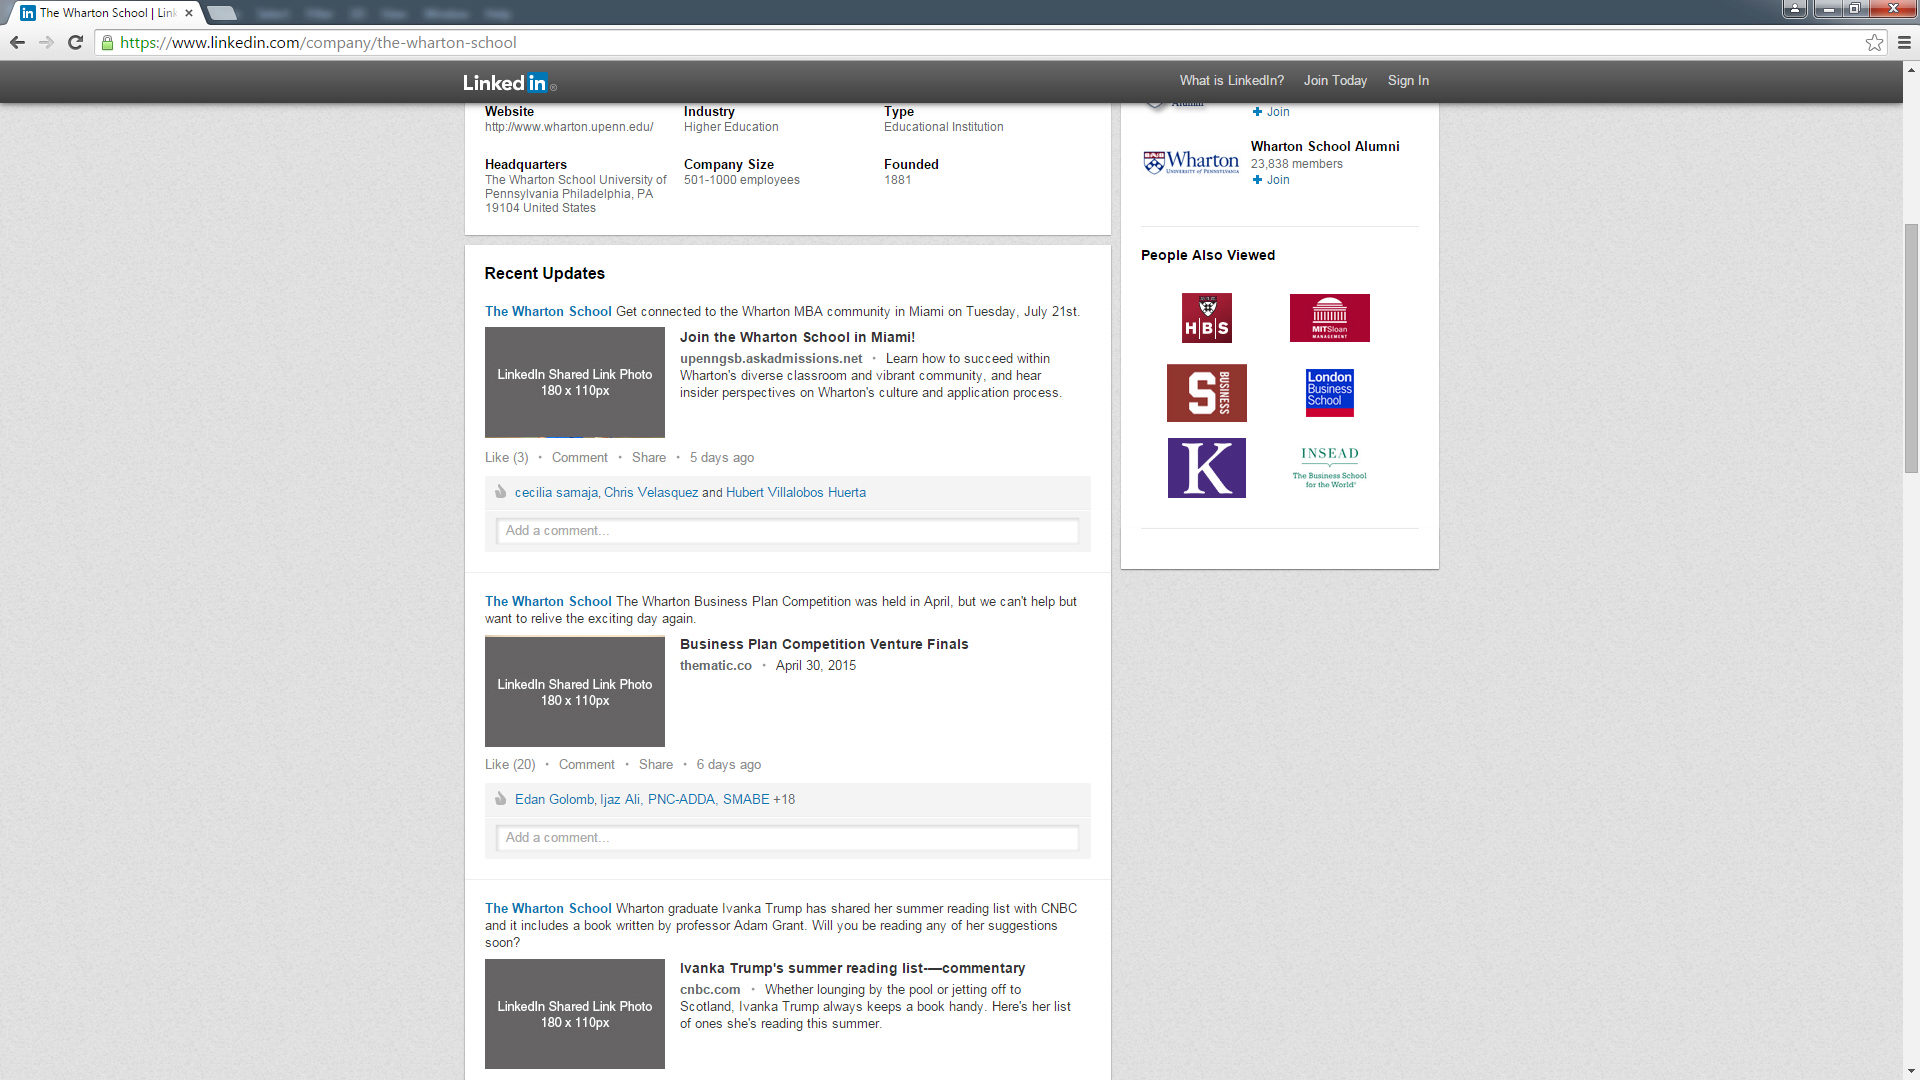Open Ivanka Trump's summer reading list article

(852, 969)
